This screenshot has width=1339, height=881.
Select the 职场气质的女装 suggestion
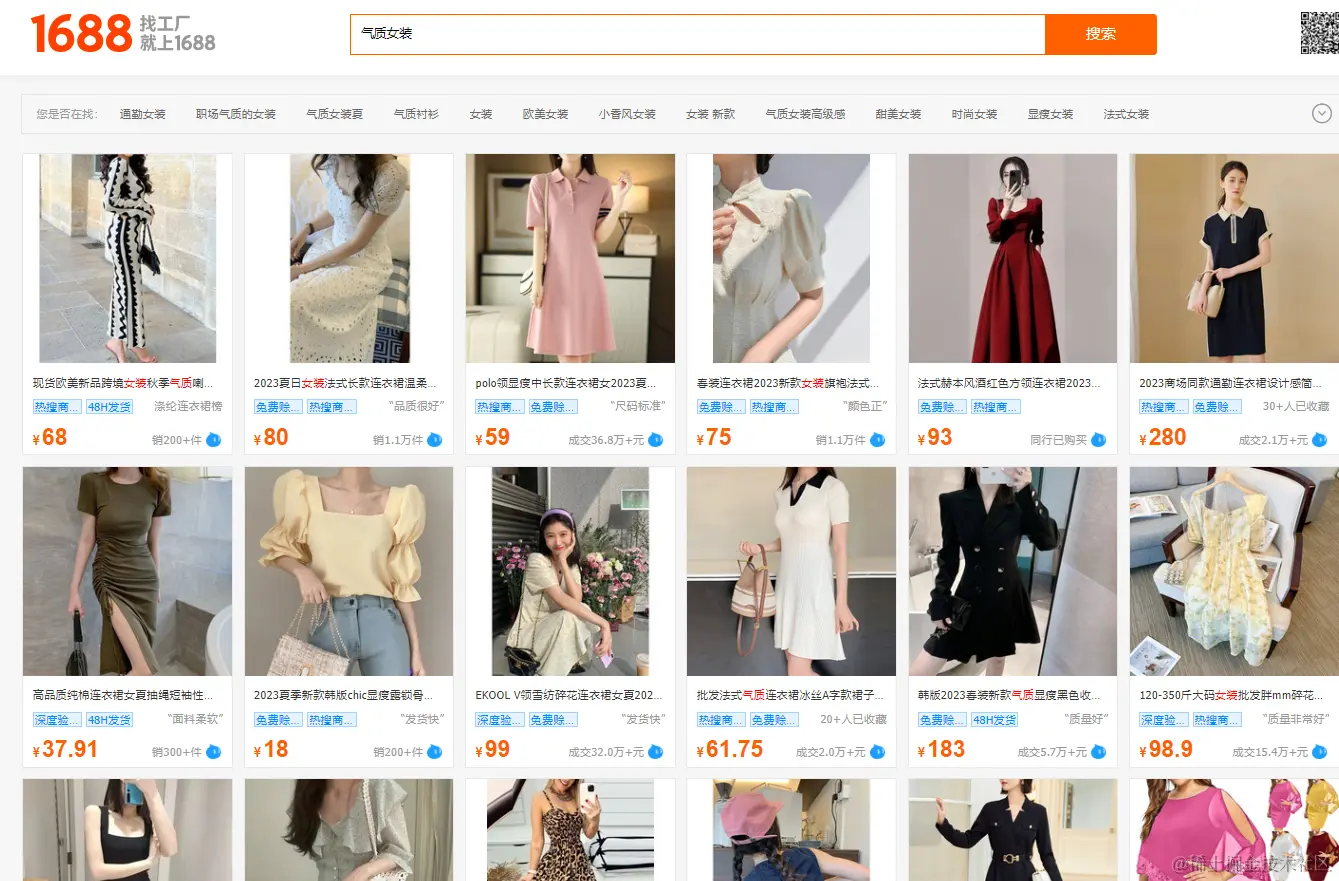point(236,114)
